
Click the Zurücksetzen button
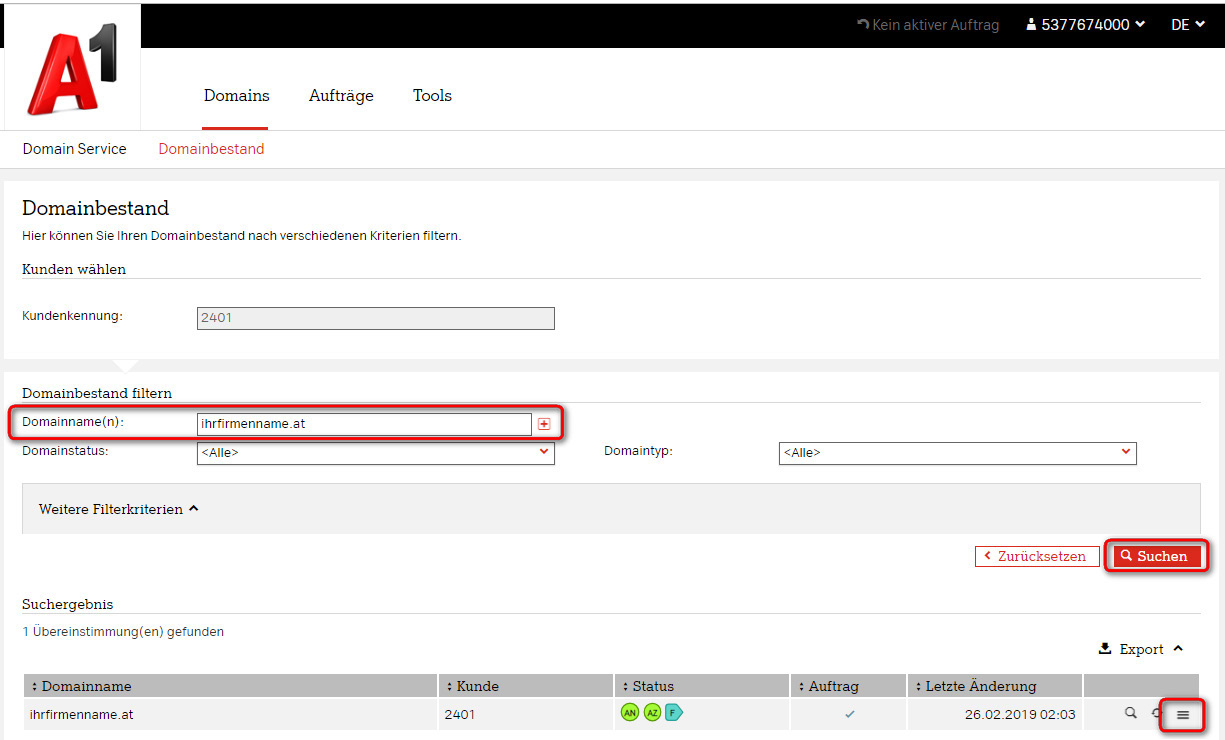click(x=1035, y=556)
